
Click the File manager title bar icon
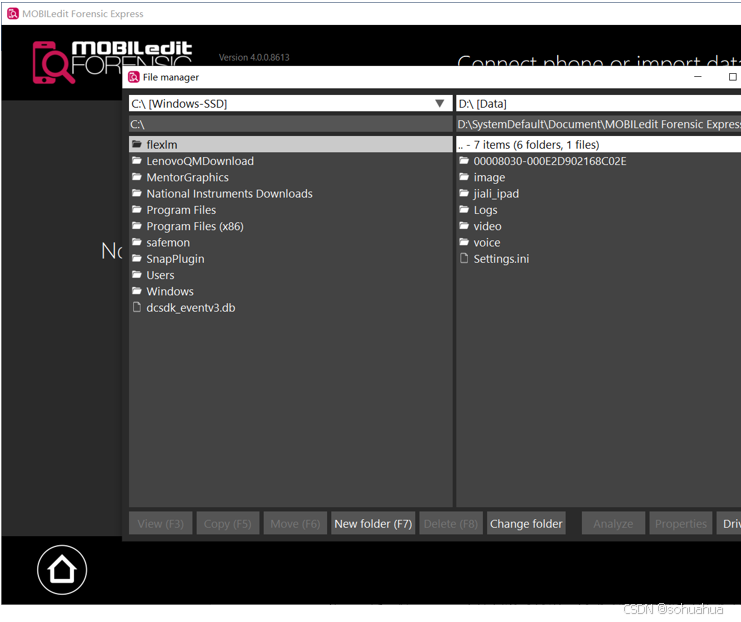tap(134, 77)
